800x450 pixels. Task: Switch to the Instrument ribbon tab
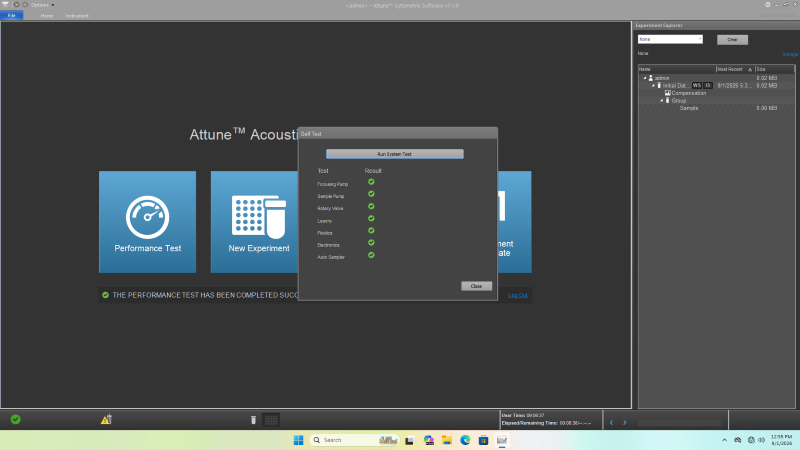tap(77, 16)
